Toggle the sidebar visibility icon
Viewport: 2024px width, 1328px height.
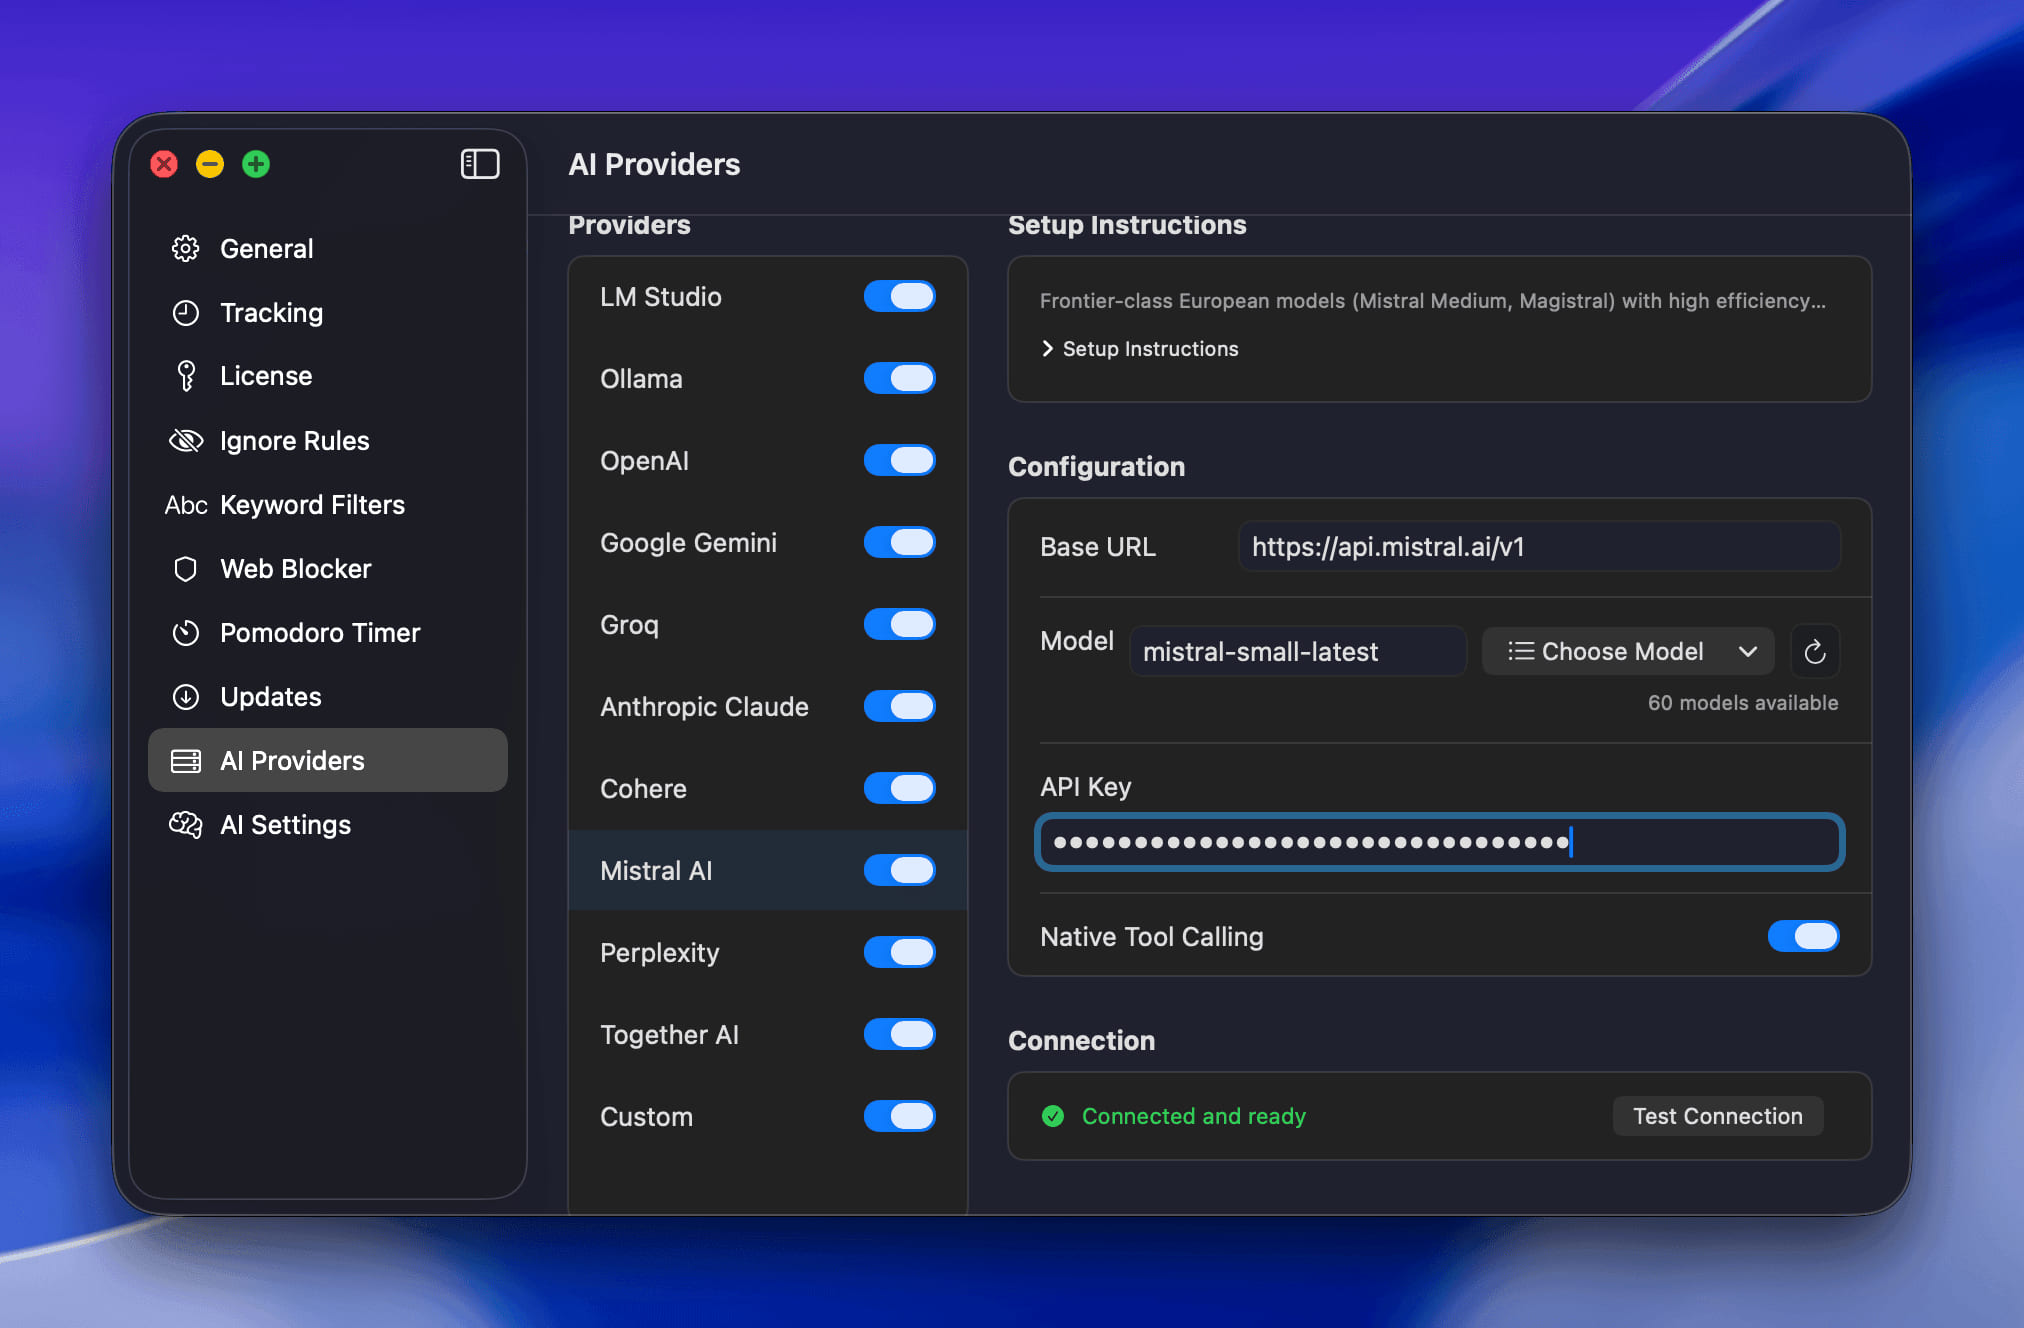(479, 164)
